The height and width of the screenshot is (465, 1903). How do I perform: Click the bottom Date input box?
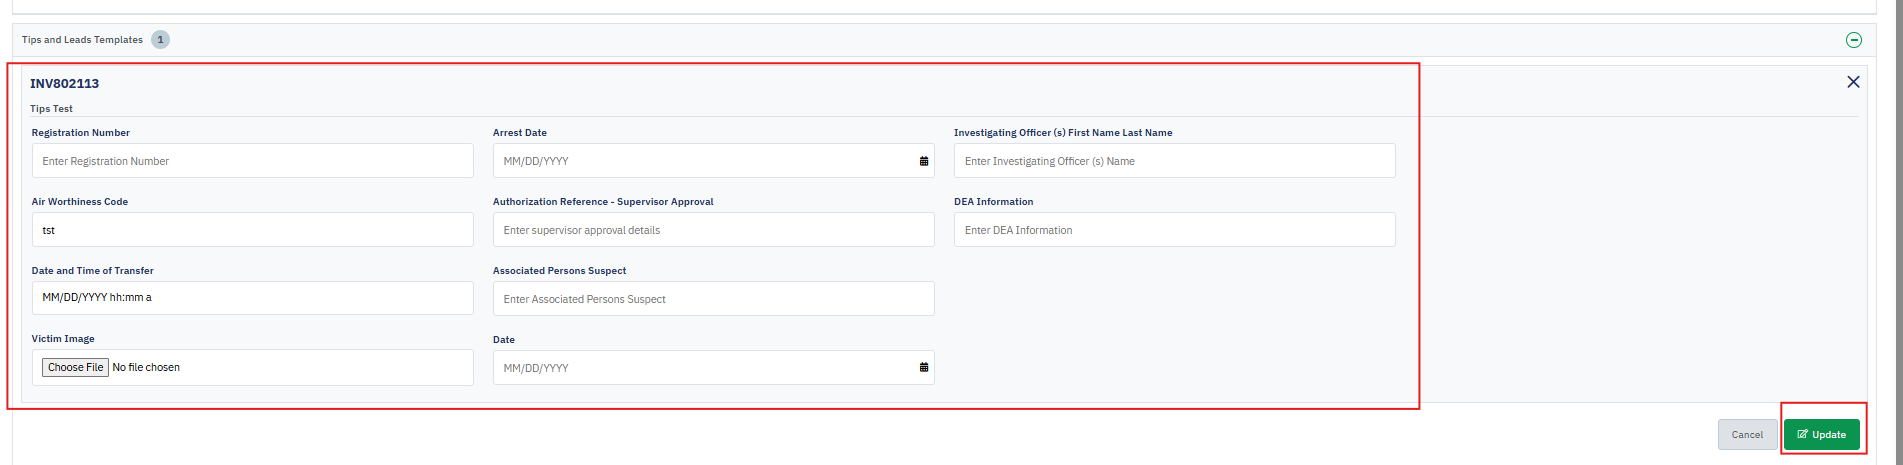pos(700,368)
